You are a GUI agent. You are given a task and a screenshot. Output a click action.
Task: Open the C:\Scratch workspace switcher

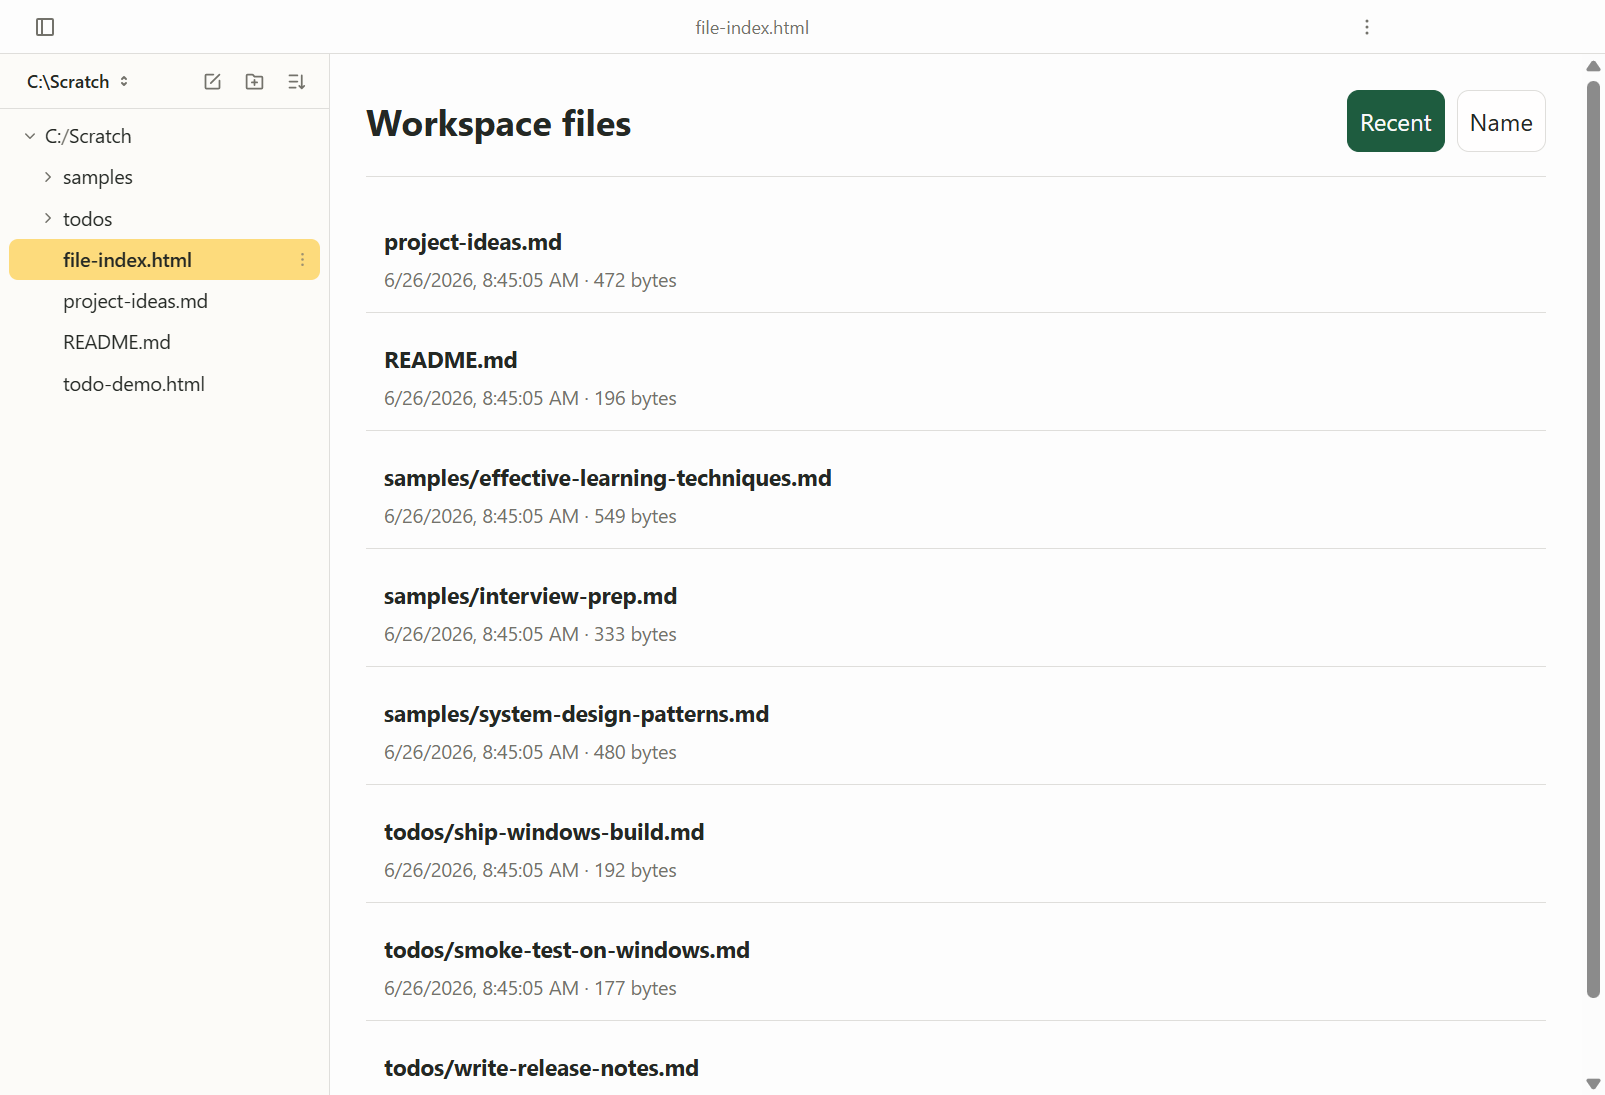pos(78,82)
